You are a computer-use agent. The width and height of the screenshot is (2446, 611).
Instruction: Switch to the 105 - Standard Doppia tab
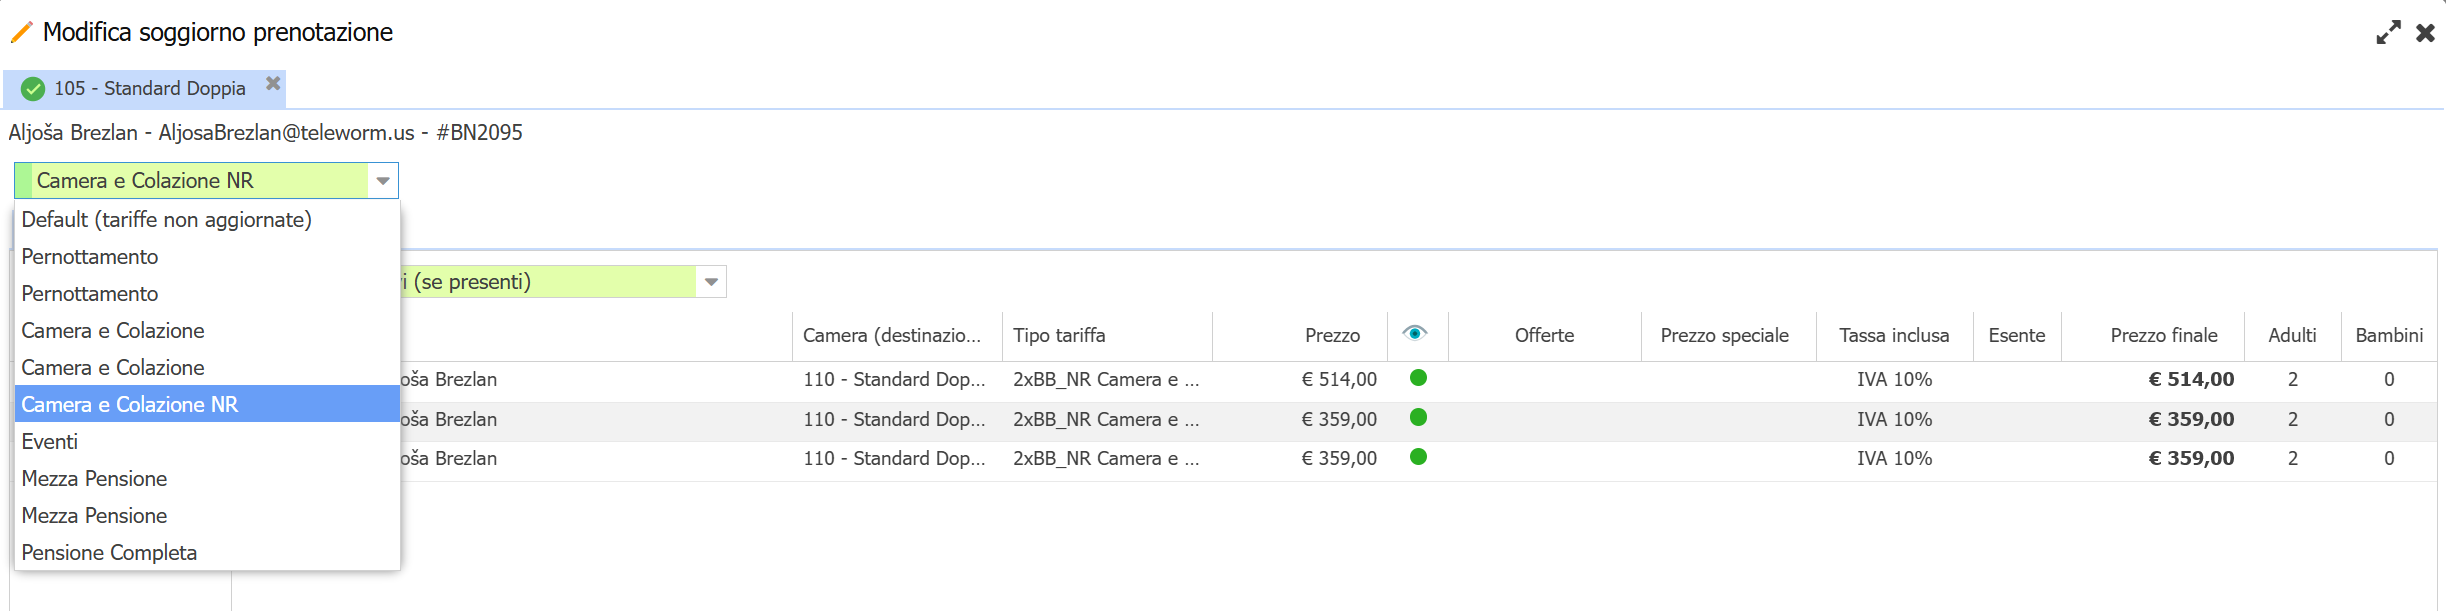click(x=150, y=89)
